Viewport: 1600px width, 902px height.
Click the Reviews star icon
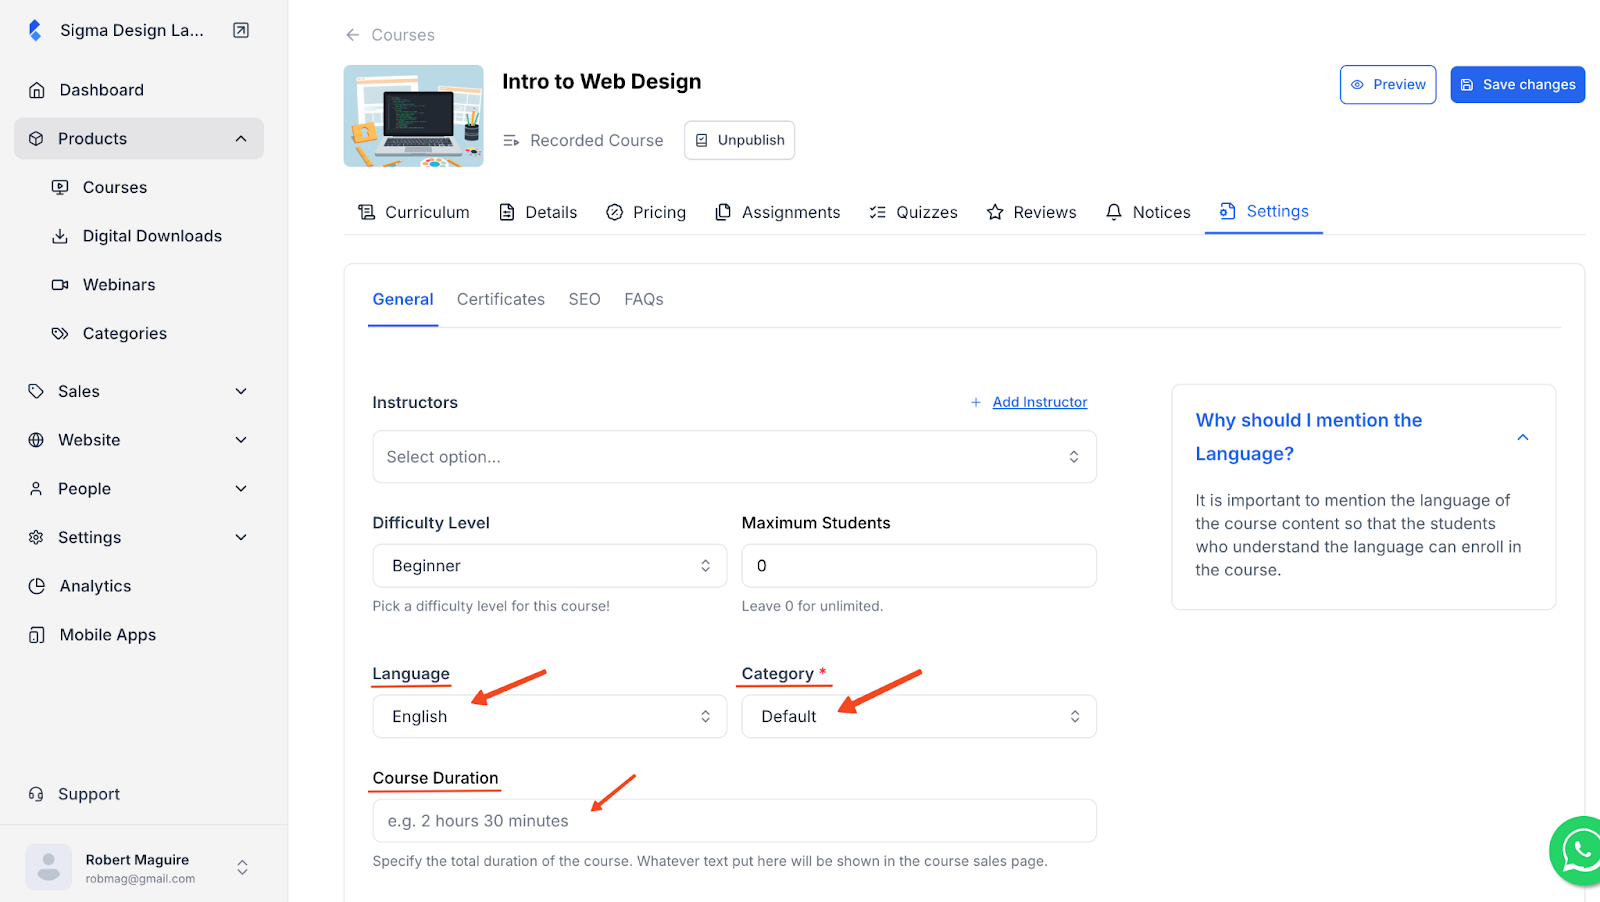tap(995, 212)
